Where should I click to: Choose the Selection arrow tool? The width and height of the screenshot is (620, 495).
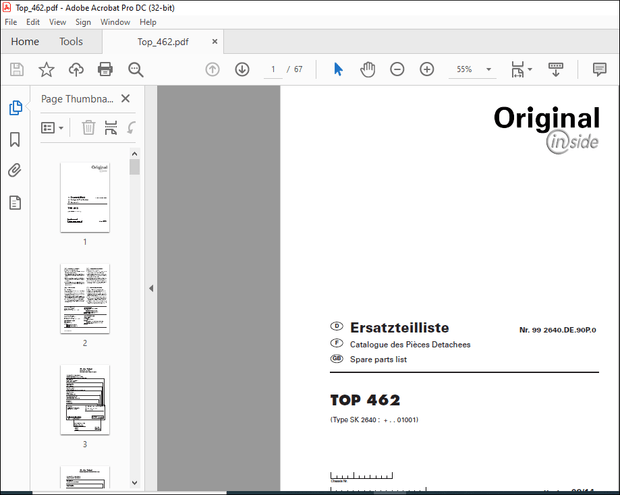[x=338, y=70]
